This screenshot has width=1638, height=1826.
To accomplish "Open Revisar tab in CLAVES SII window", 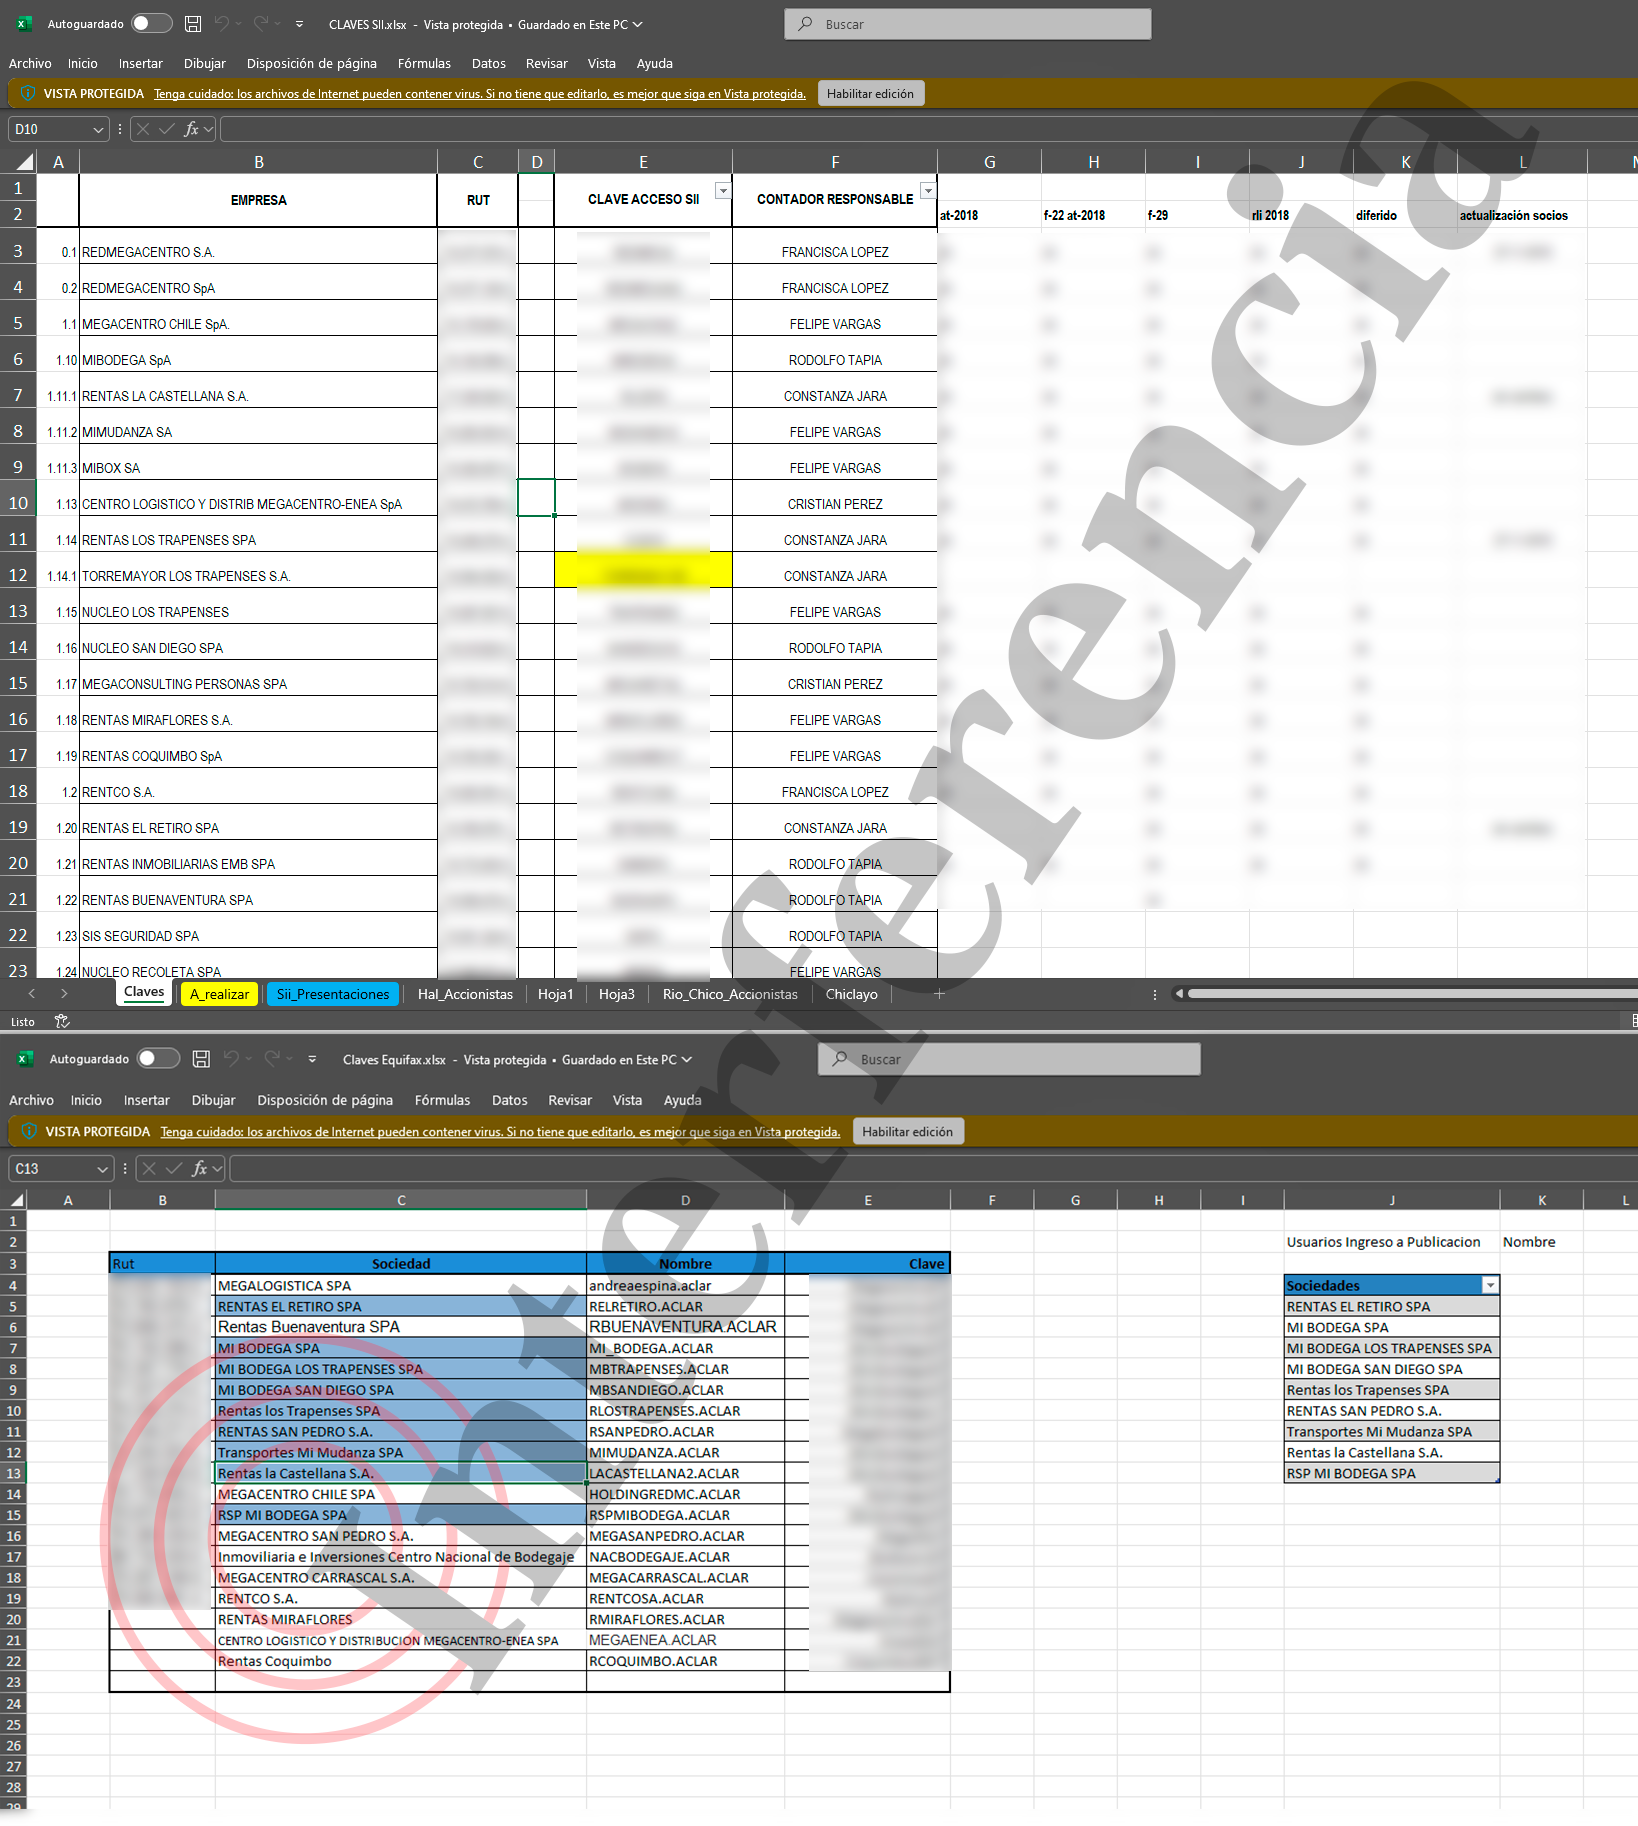I will [x=546, y=63].
